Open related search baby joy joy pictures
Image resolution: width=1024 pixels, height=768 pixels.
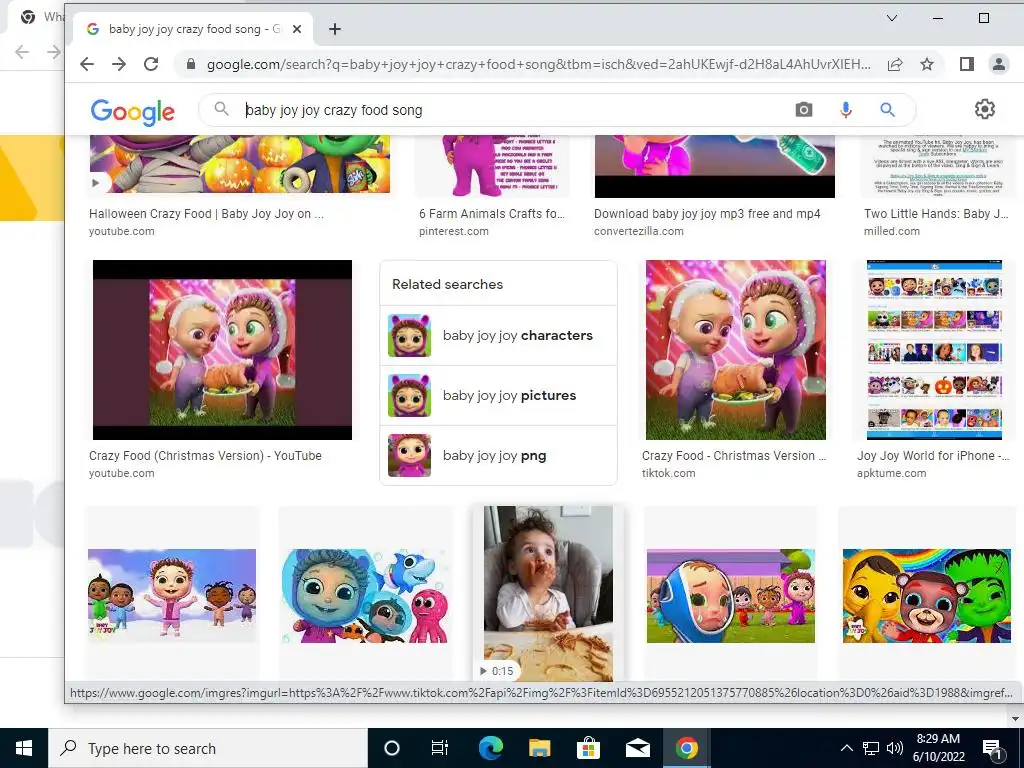pyautogui.click(x=498, y=396)
